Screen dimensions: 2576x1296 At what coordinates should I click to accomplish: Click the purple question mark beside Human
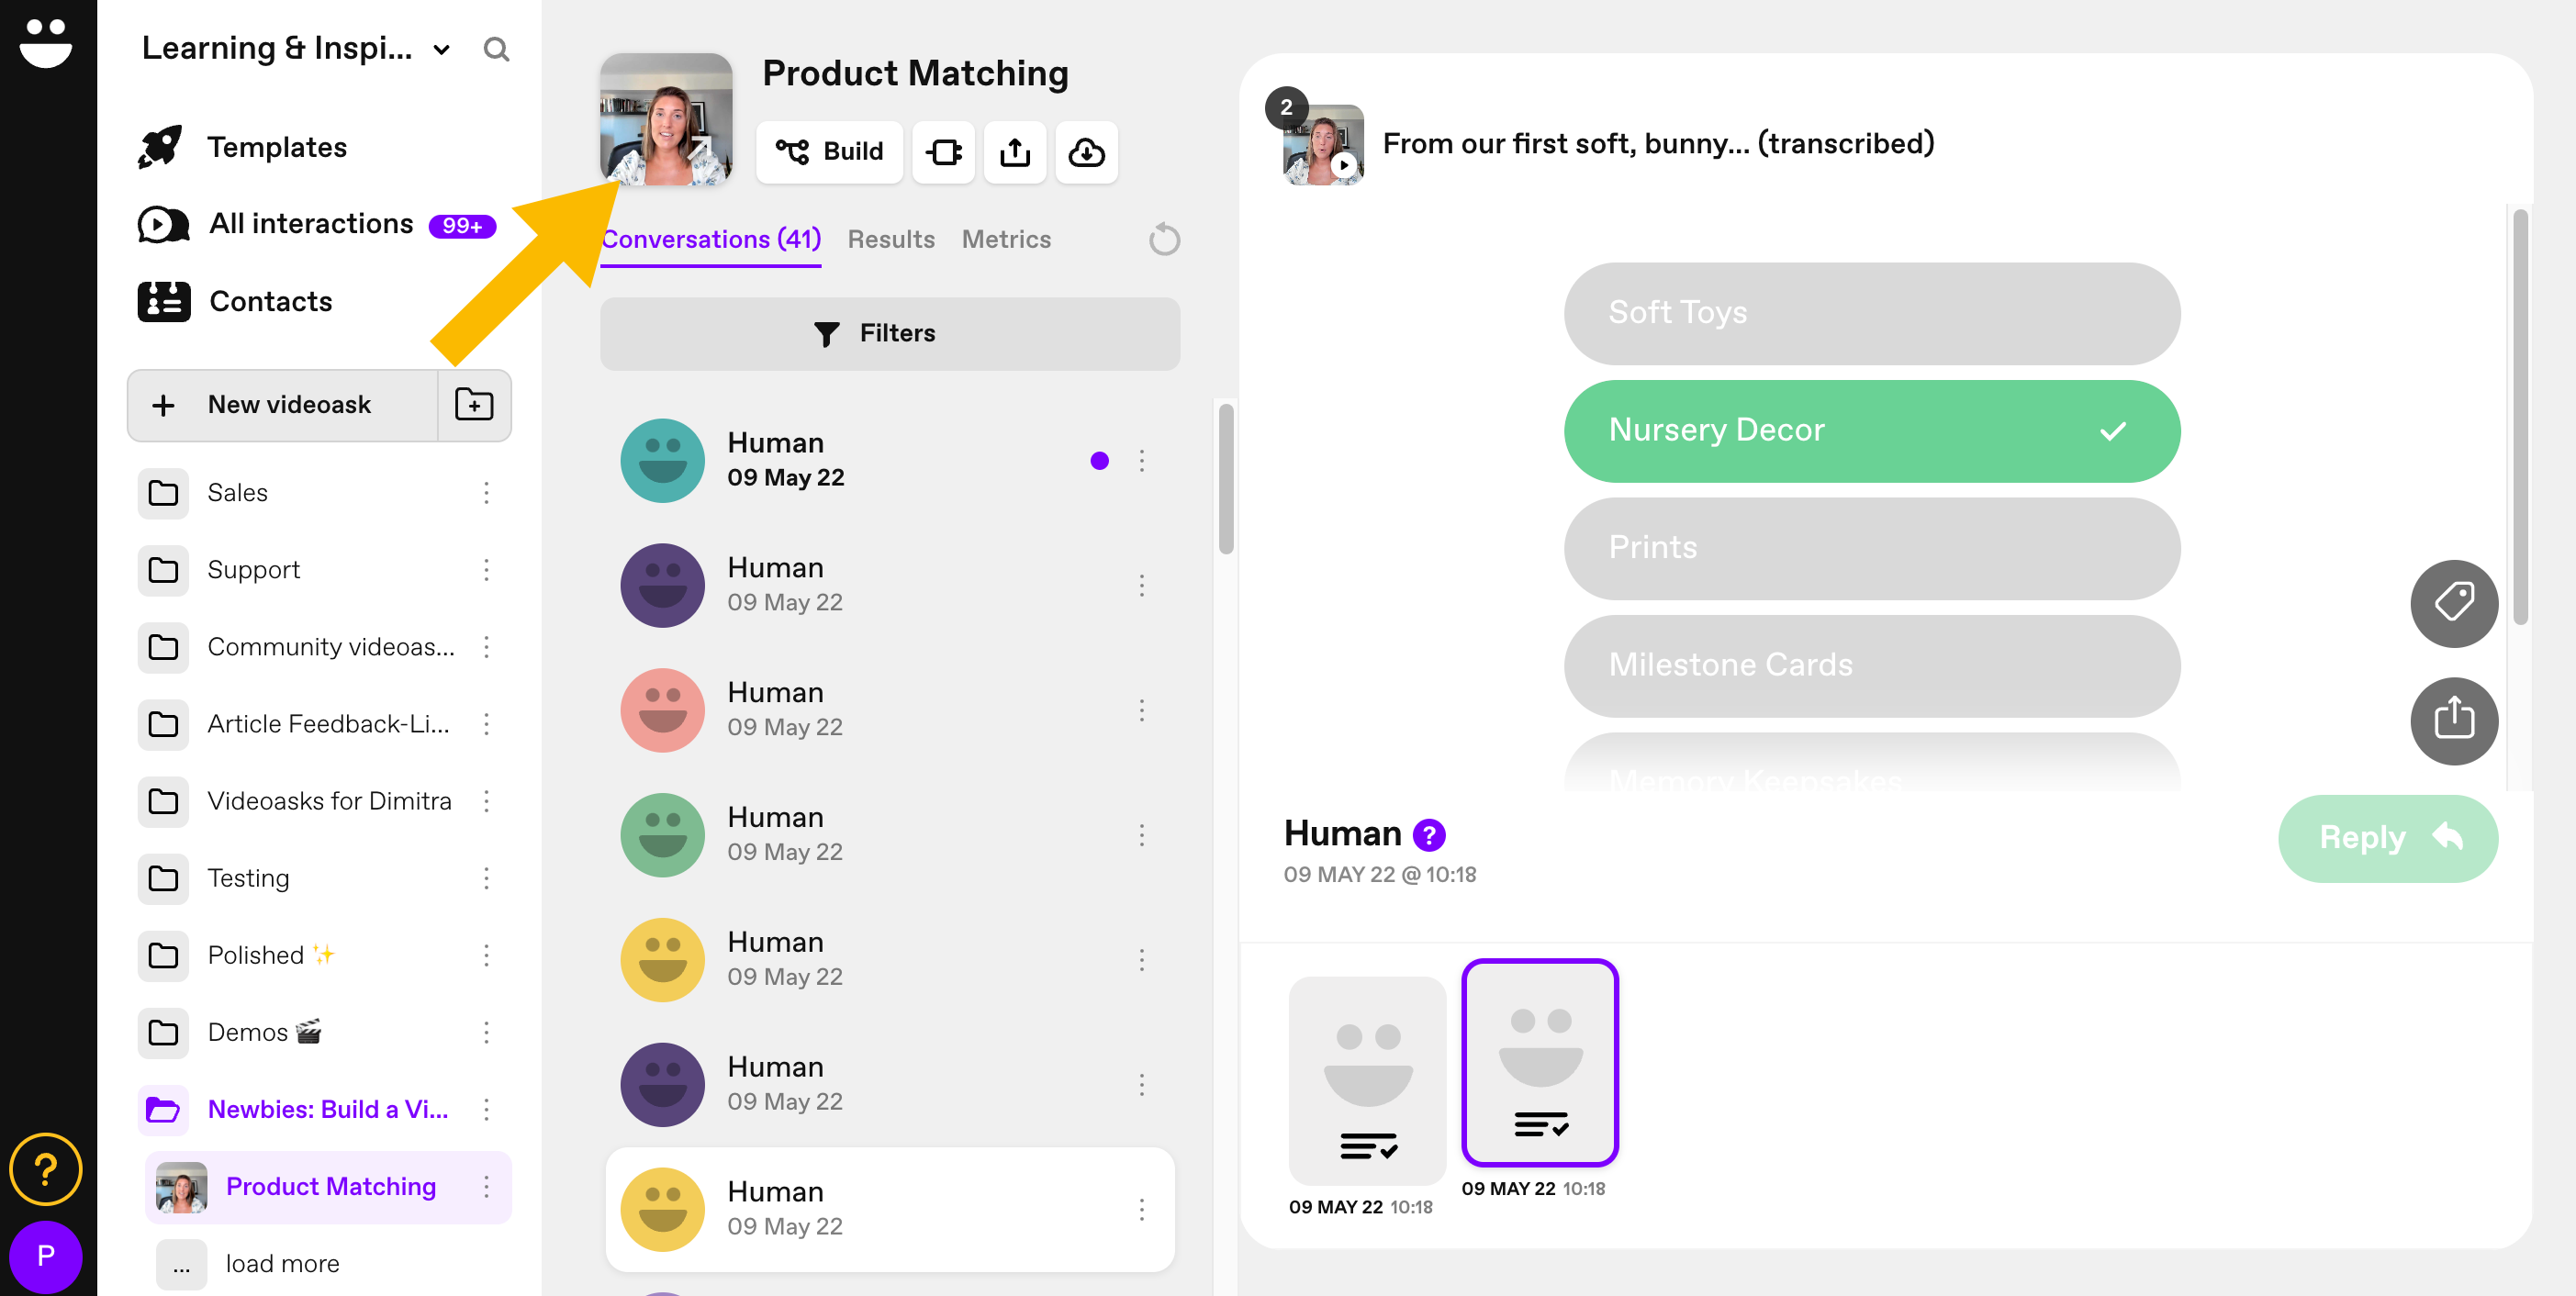pos(1428,834)
